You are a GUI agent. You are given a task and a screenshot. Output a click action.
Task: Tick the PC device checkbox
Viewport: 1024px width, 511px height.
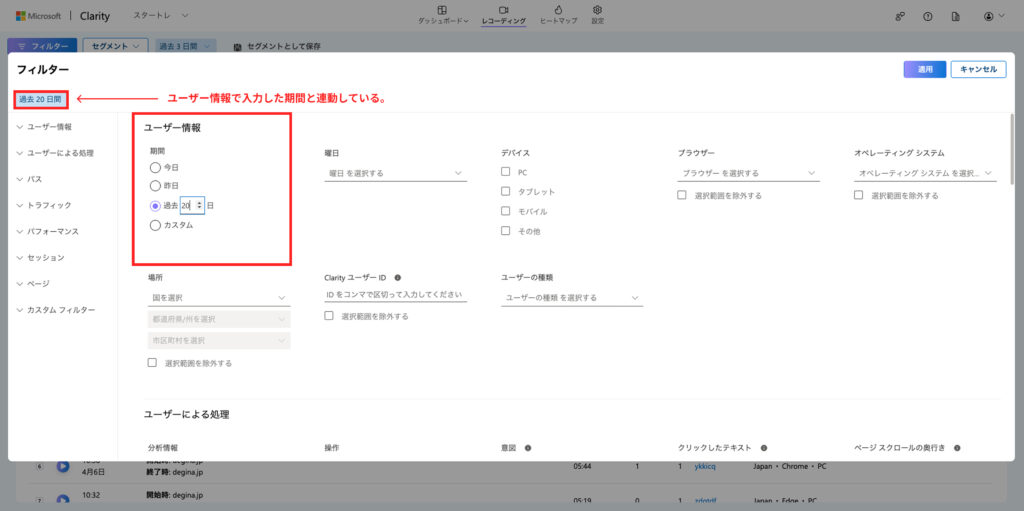pos(506,172)
